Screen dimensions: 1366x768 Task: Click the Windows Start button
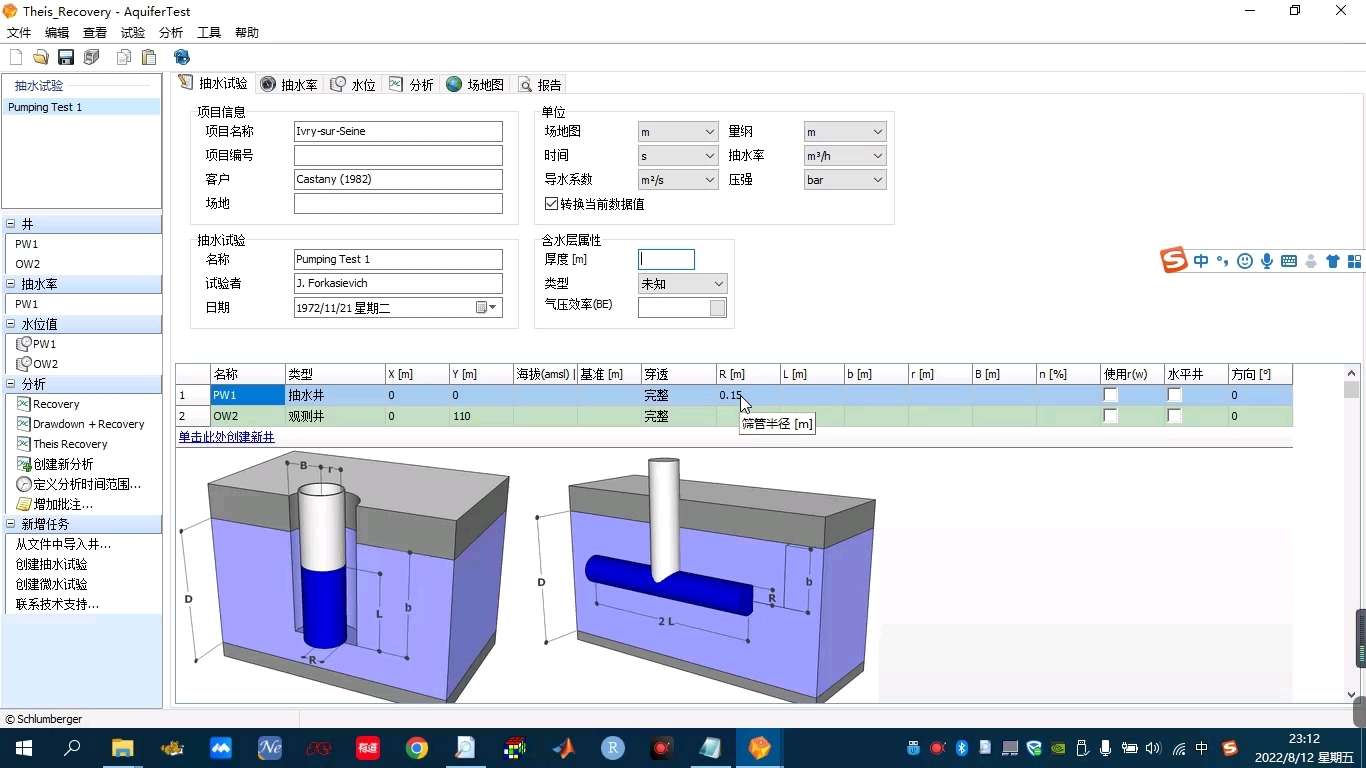pyautogui.click(x=24, y=748)
